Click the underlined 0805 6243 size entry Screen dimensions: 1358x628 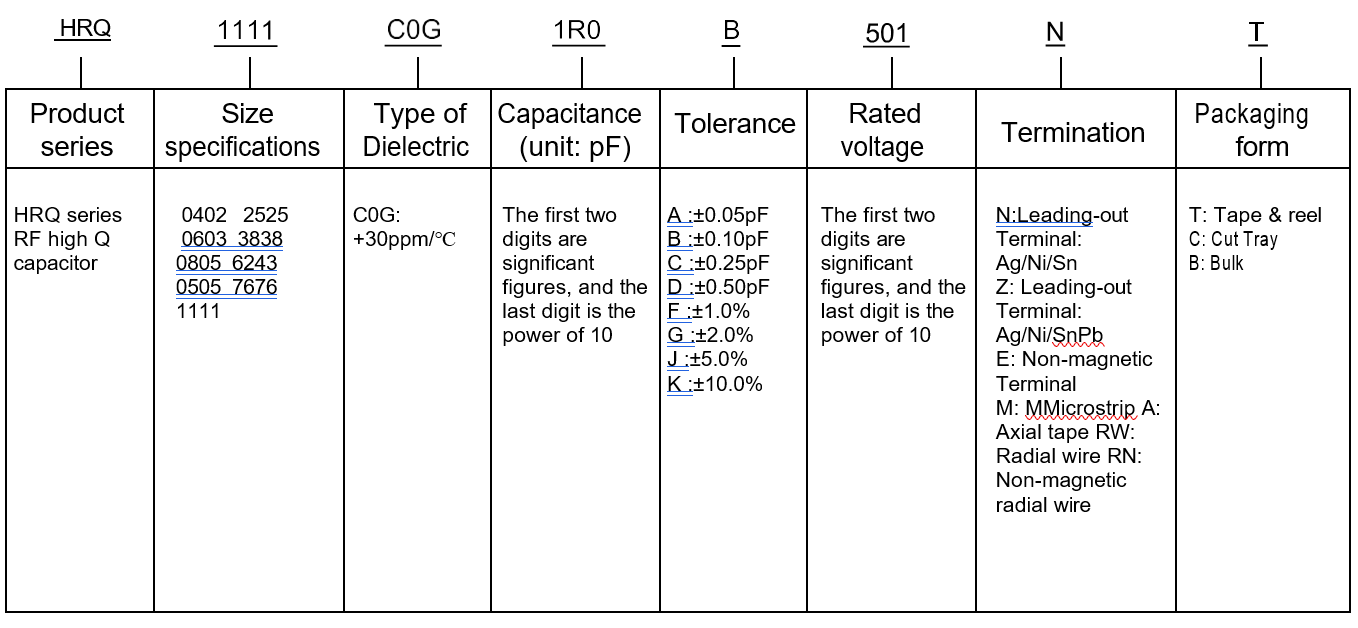coord(227,263)
